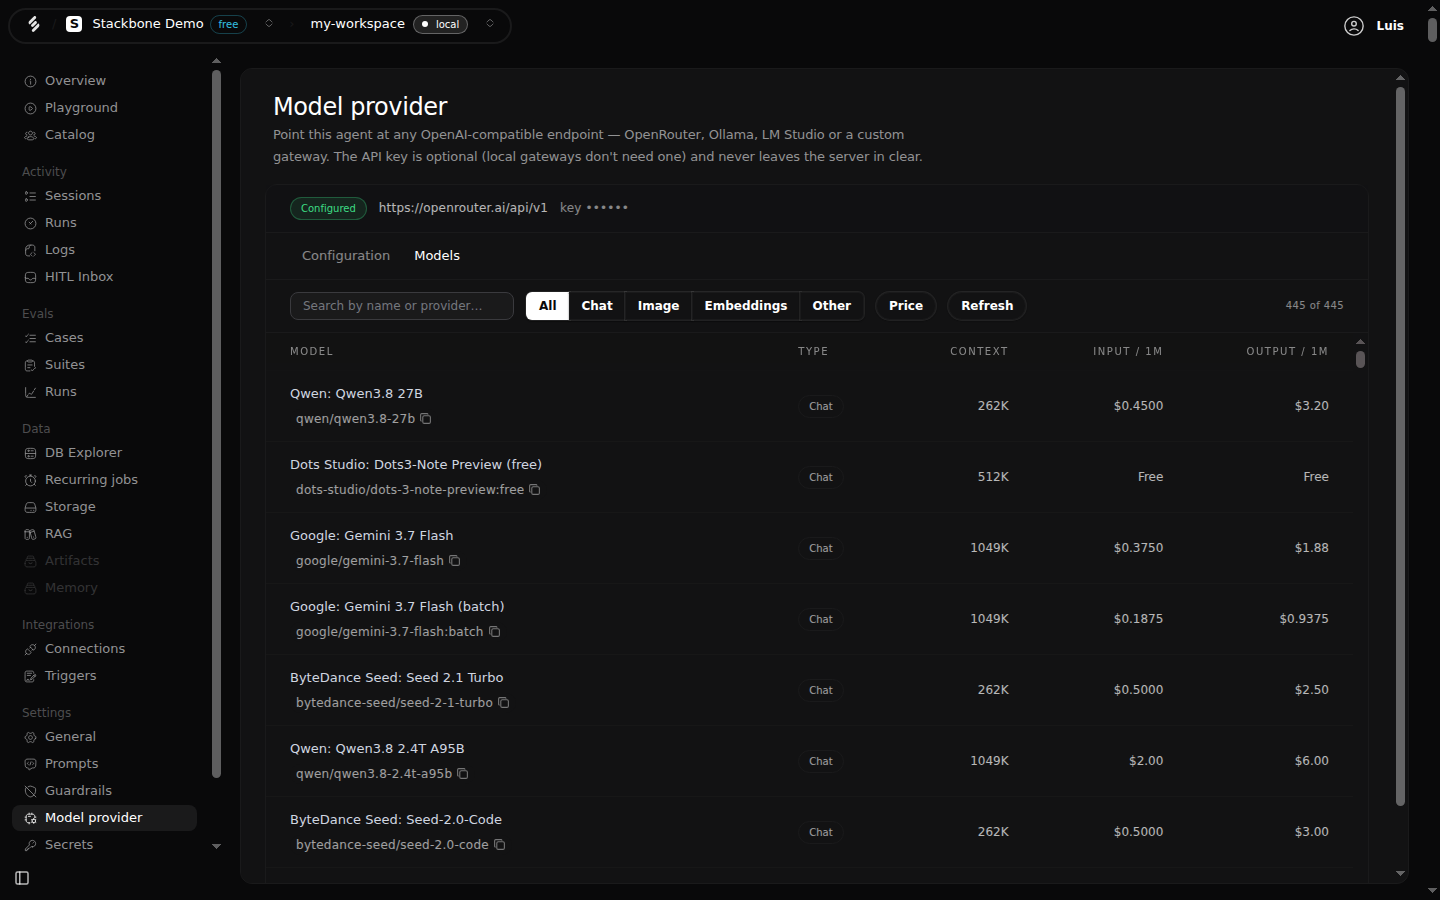
Task: Copy the bytedance-seed/seed-2-1-turbo model ID
Action: coord(504,703)
